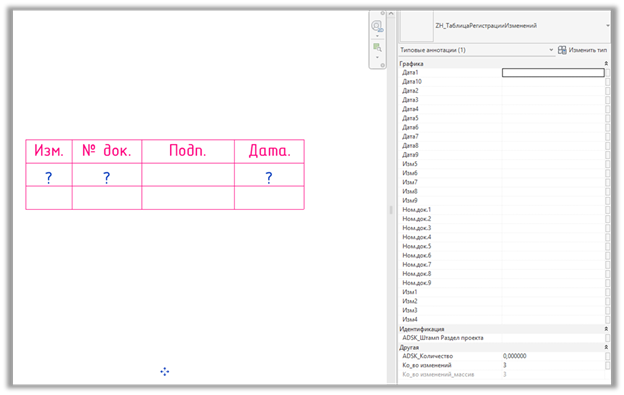
Task: Click associate box for ADSK_Штамп Раздел проекта
Action: point(607,338)
